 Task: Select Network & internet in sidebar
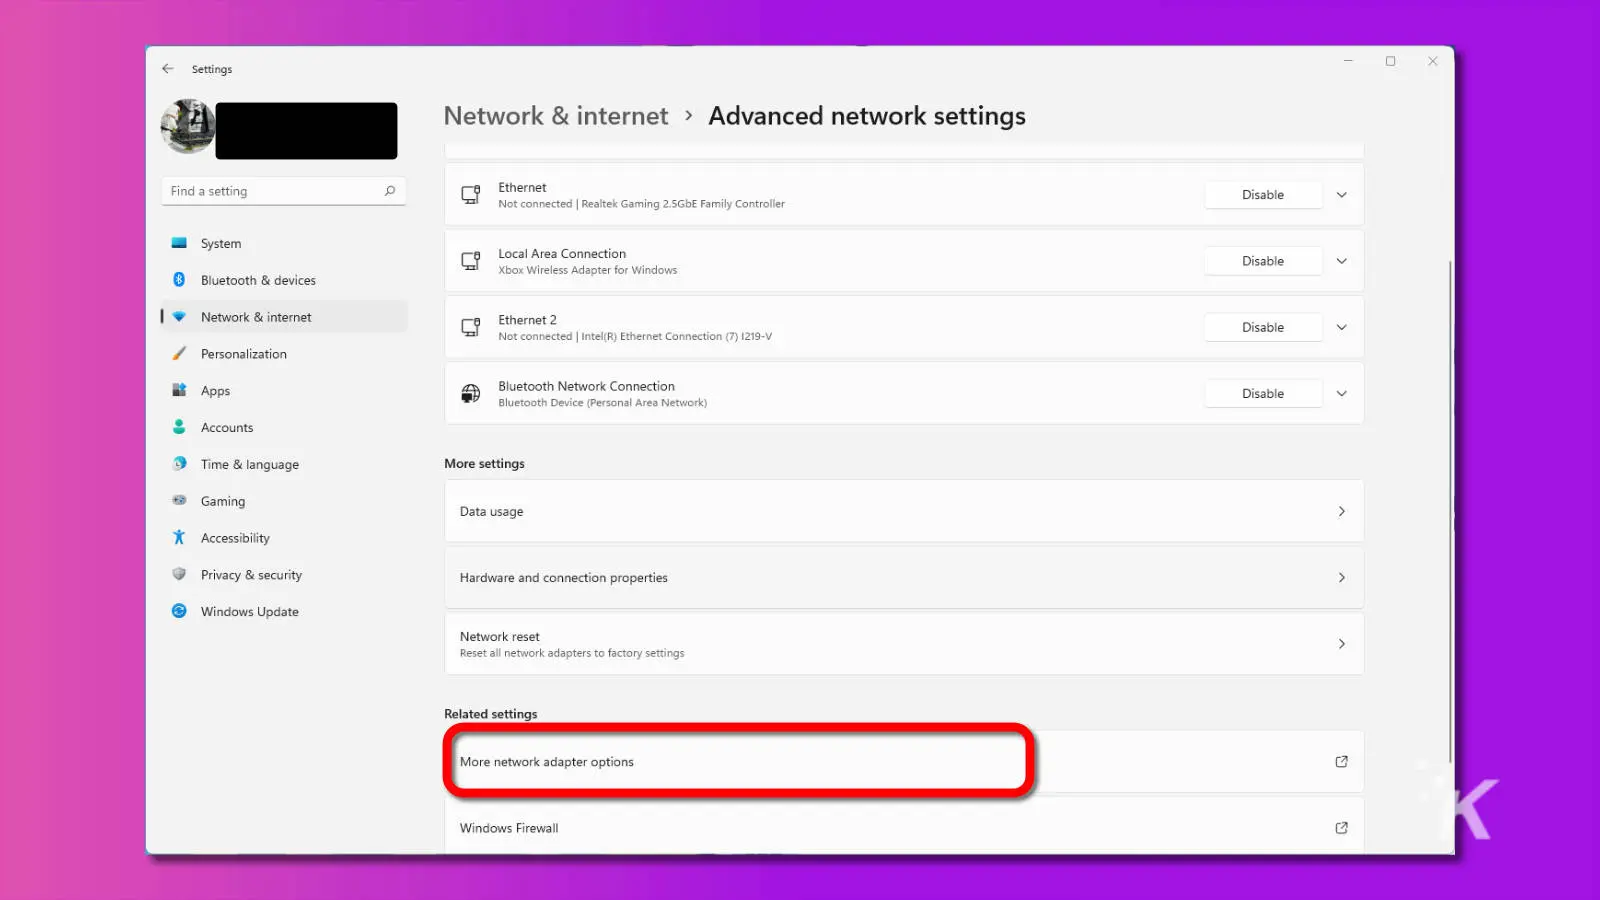284,317
